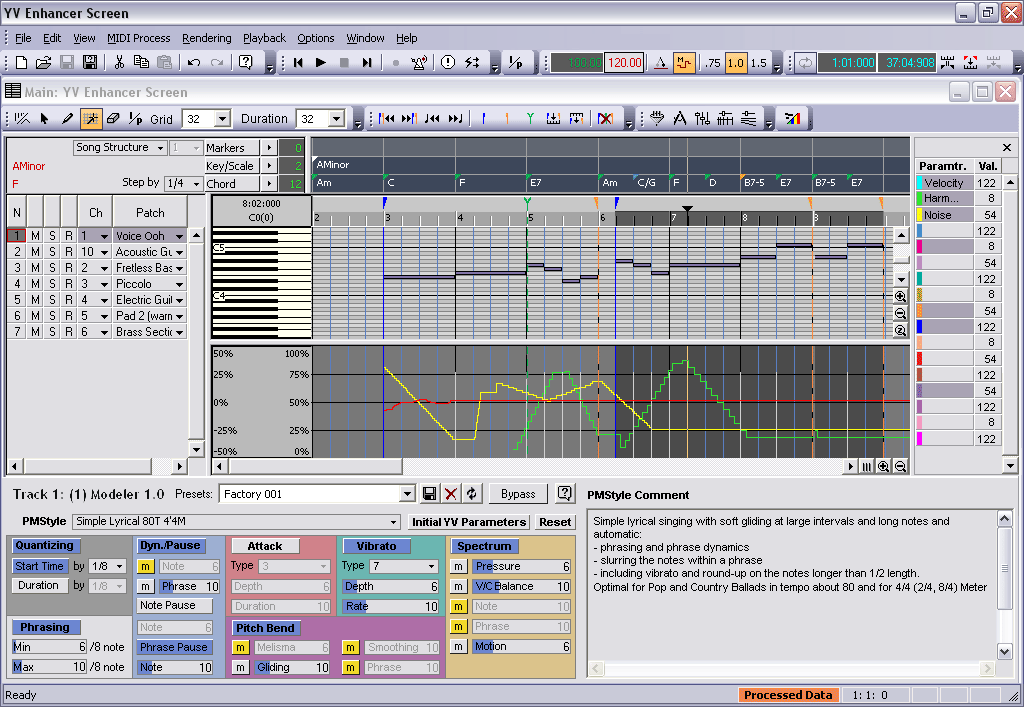Open the Grid value dropdown
The width and height of the screenshot is (1024, 707).
click(x=224, y=118)
